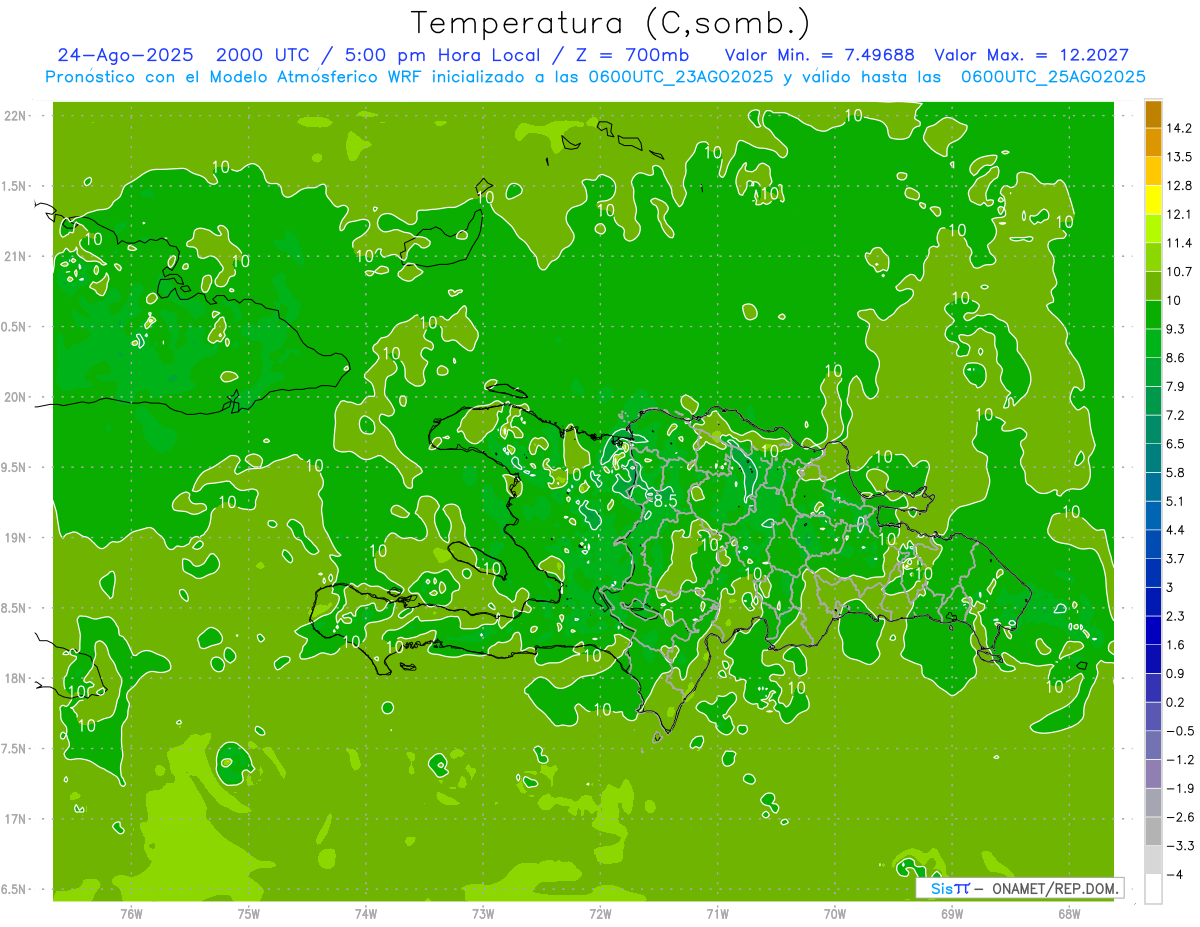This screenshot has height=927, width=1200.
Task: Click the "5:00 pm Hora Local" text
Action: [x=443, y=55]
